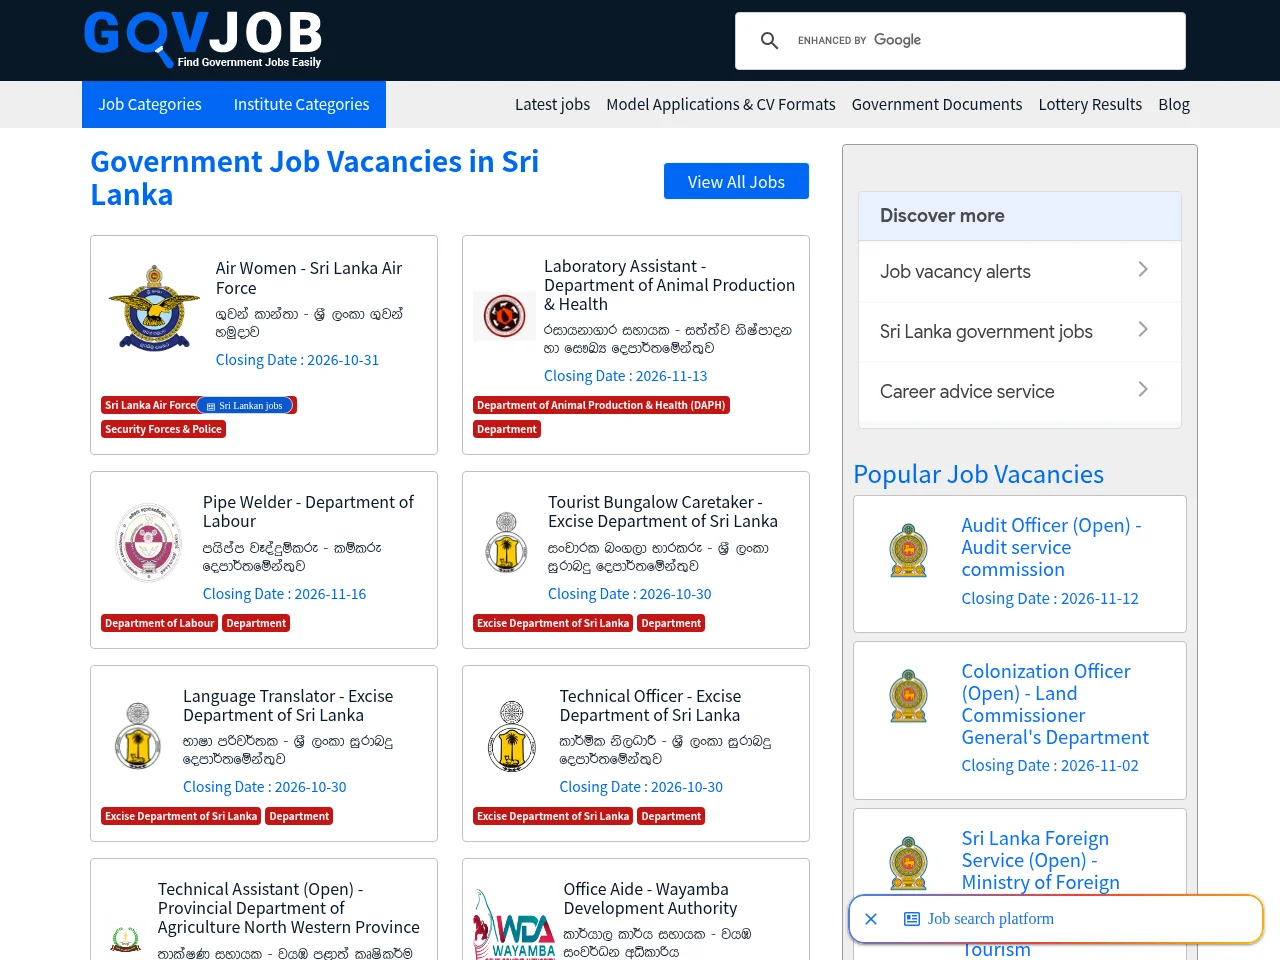Click Closing Date 2026-11-12 text
1280x960 pixels.
[1050, 598]
